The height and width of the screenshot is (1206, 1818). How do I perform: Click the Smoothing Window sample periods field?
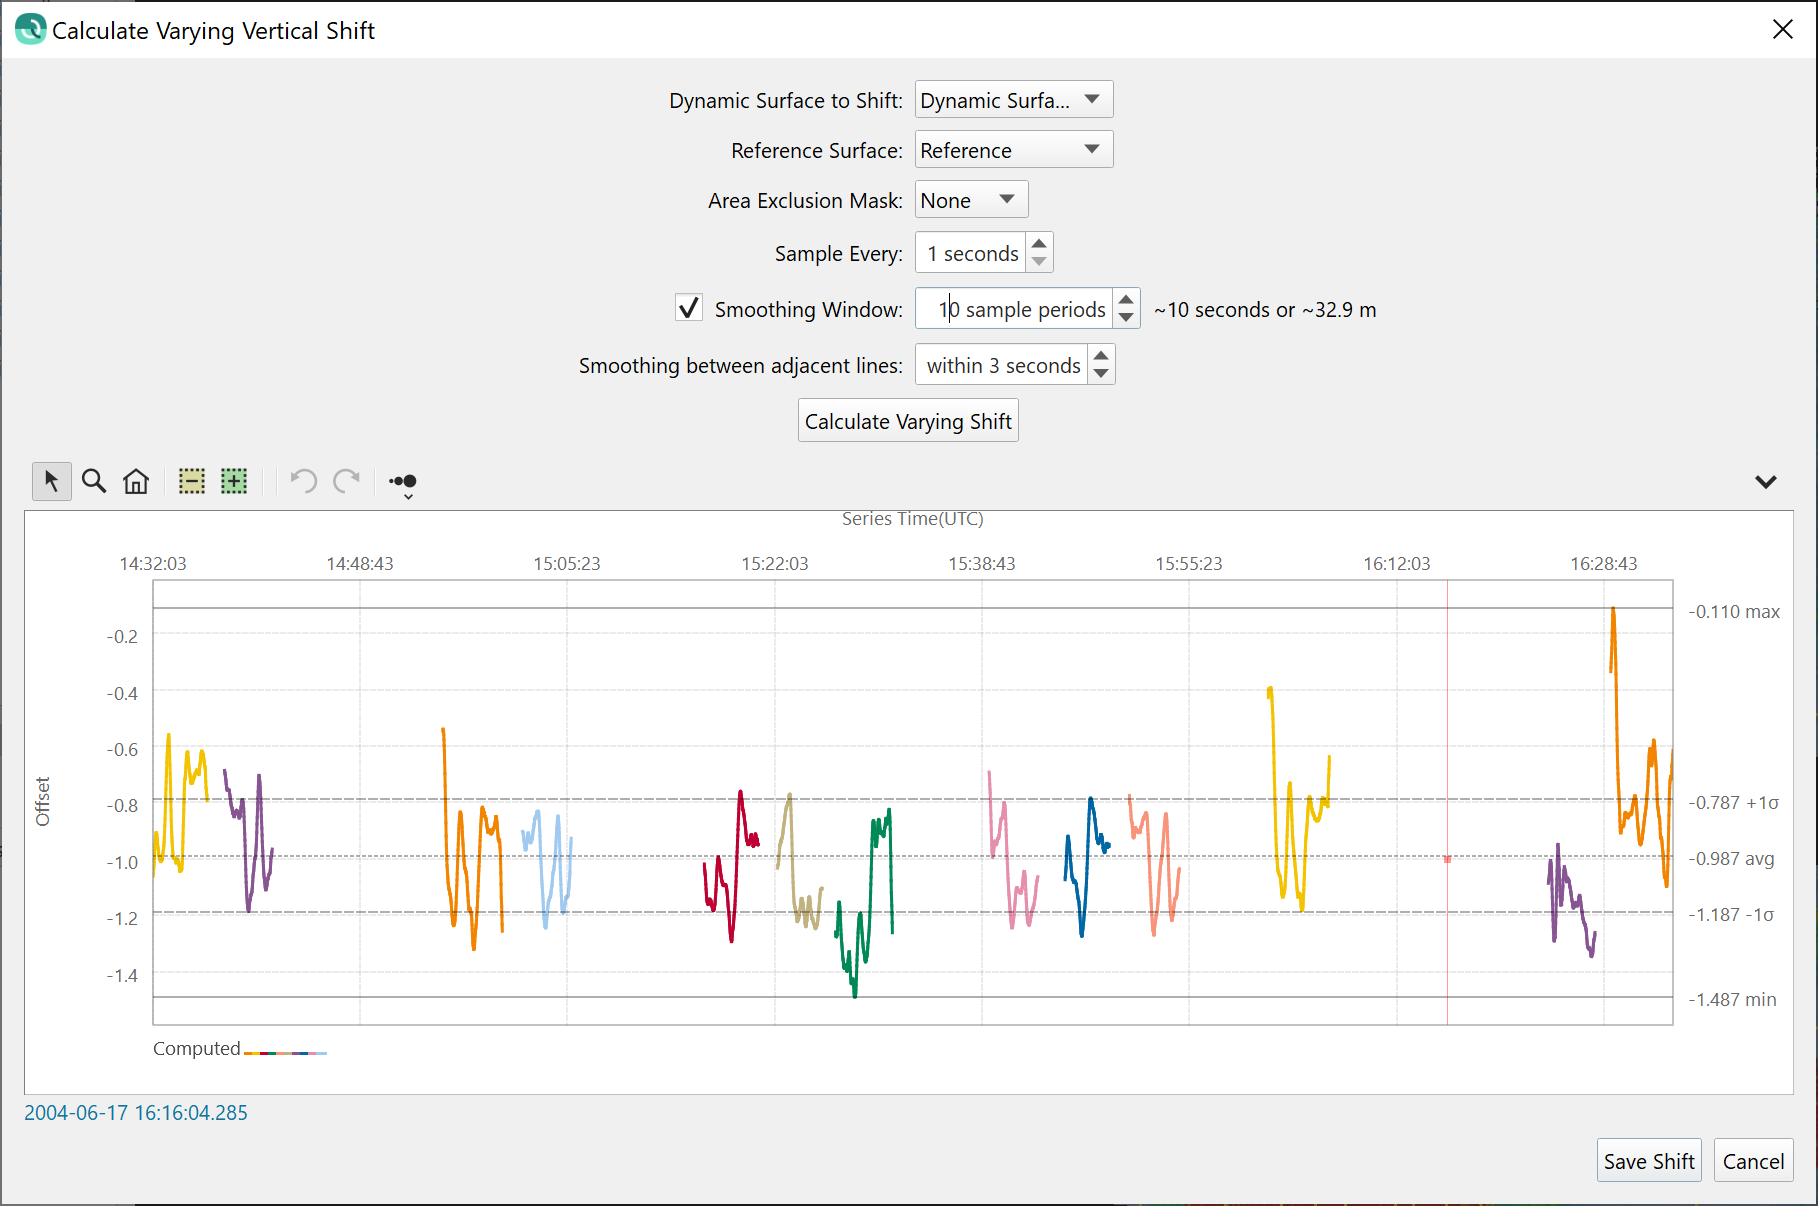pos(1015,309)
